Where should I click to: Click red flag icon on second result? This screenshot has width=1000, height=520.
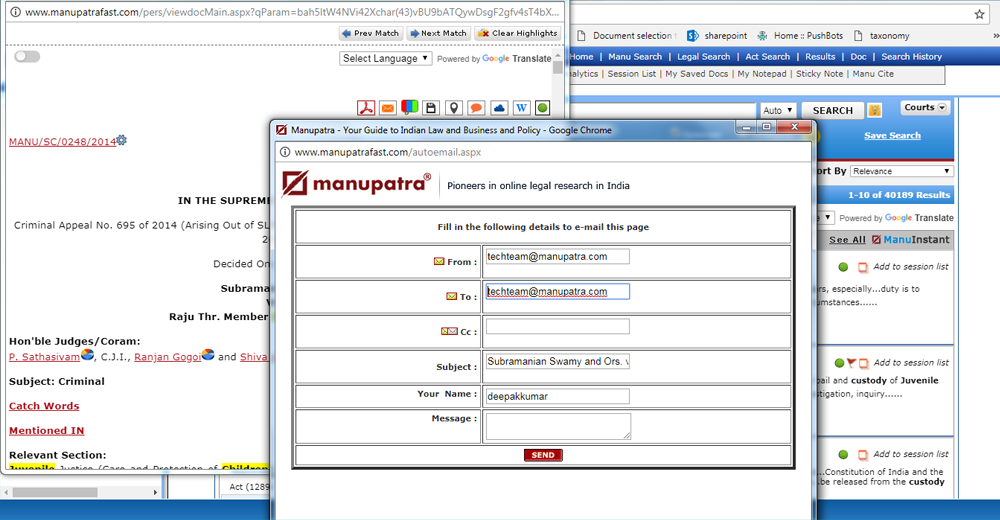851,363
